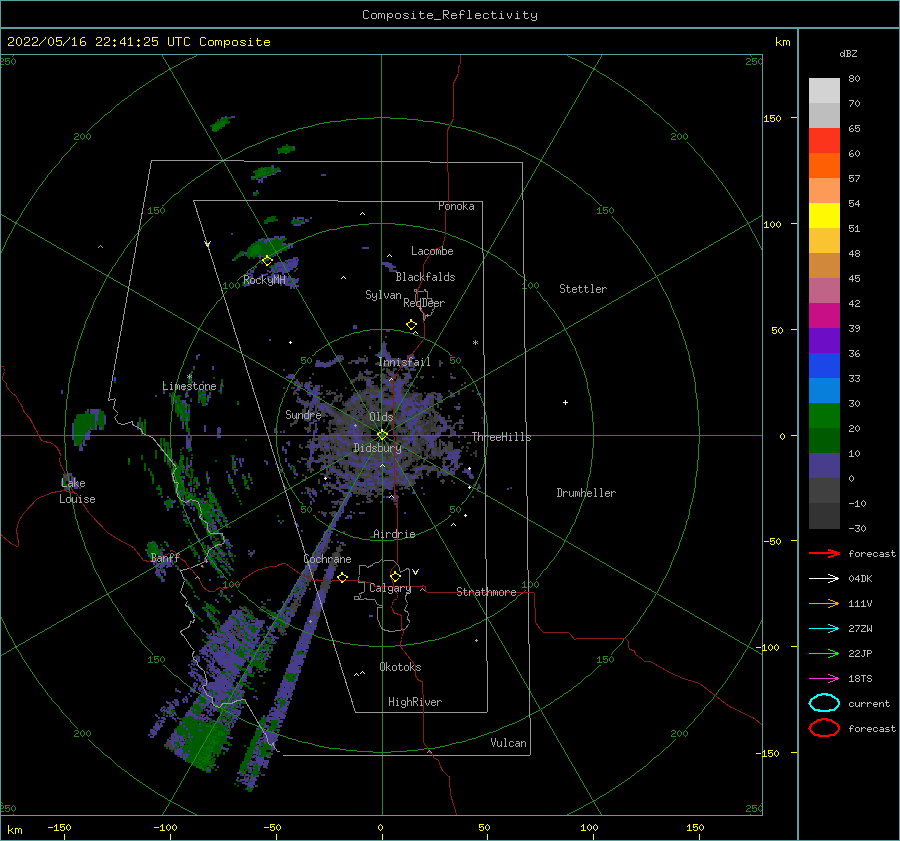Click the Innisfail town label
Viewport: 900px width, 841px height.
coord(404,362)
